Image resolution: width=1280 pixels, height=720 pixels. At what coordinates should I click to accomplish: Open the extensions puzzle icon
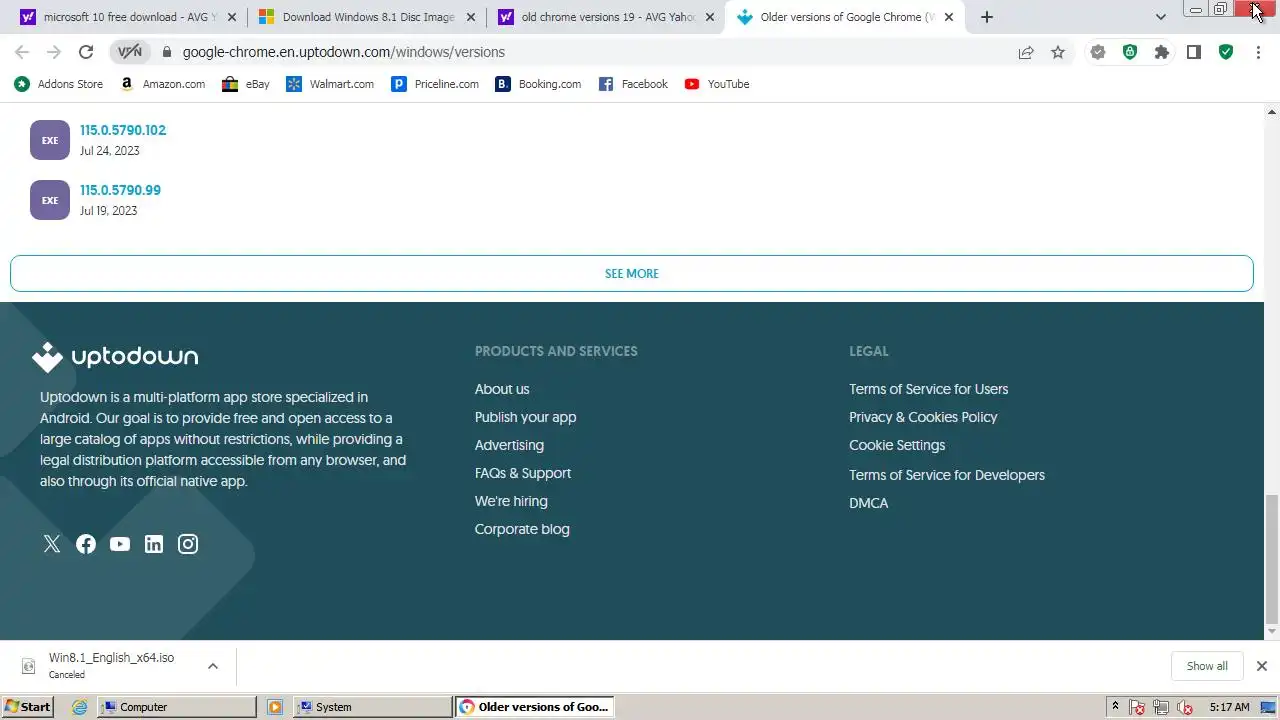[1162, 52]
